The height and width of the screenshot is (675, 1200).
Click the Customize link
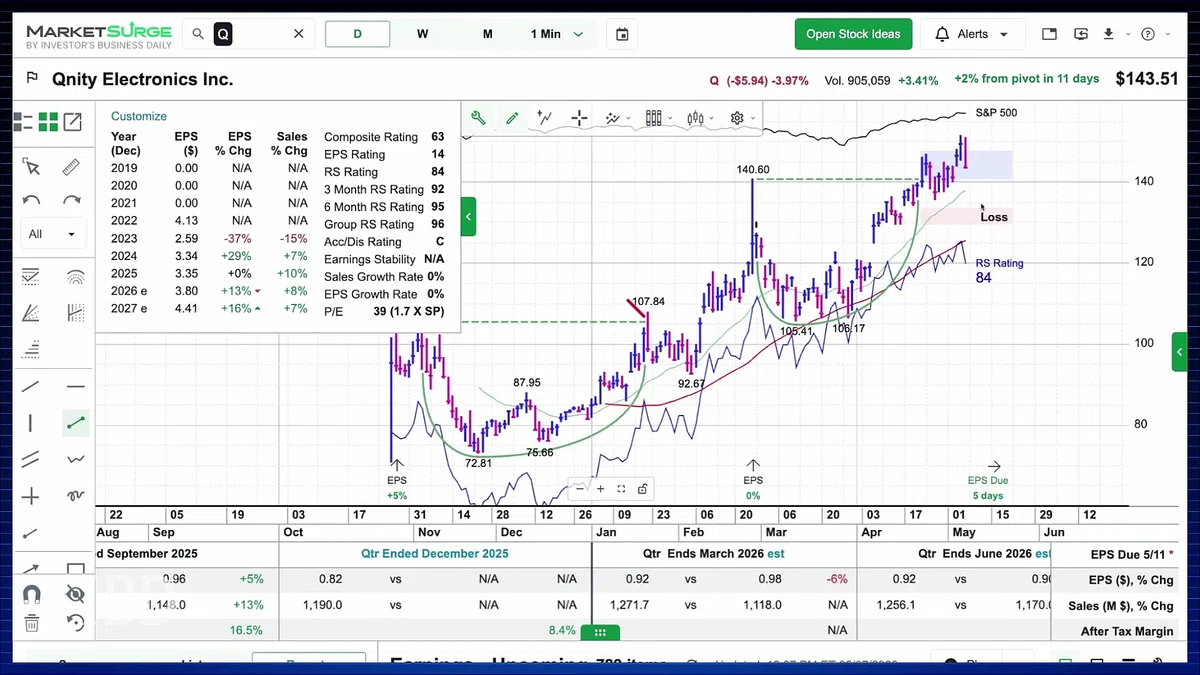(139, 116)
